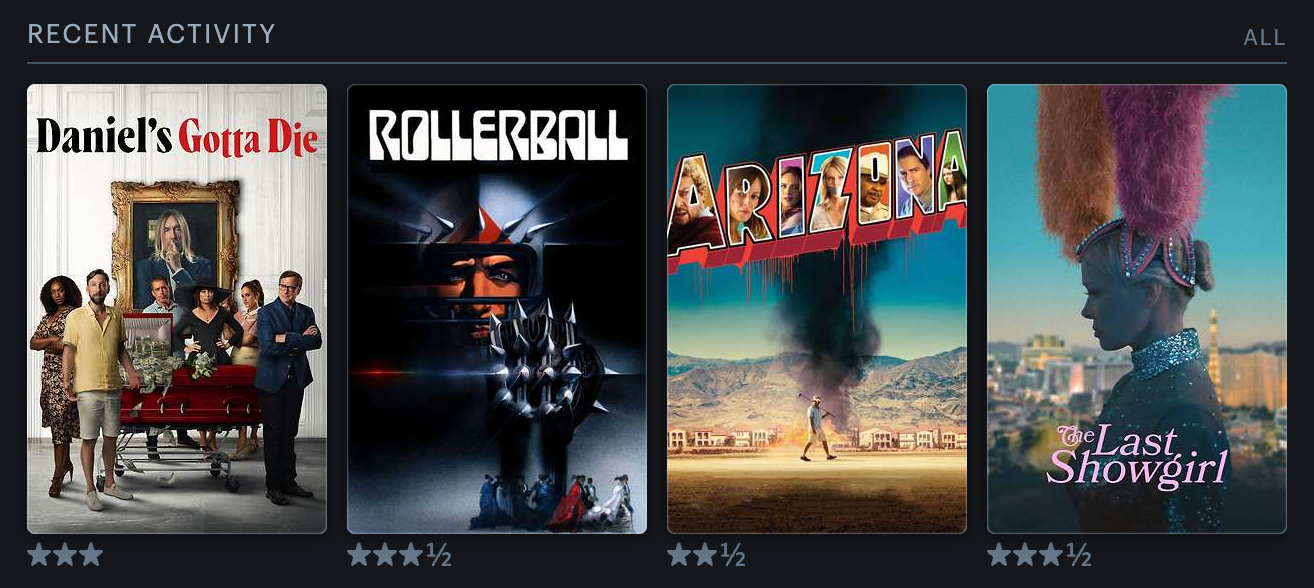Select the Arizona movie poster
Viewport: 1314px width, 588px height.
[x=817, y=309]
